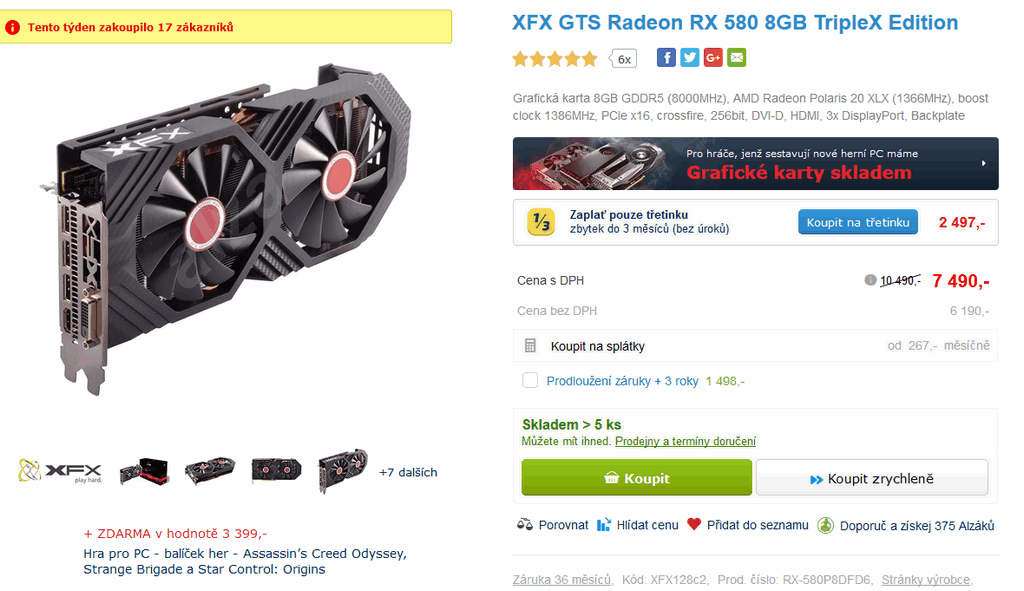The width and height of the screenshot is (1024, 591).
Task: Click the original price info icon
Action: tap(870, 280)
